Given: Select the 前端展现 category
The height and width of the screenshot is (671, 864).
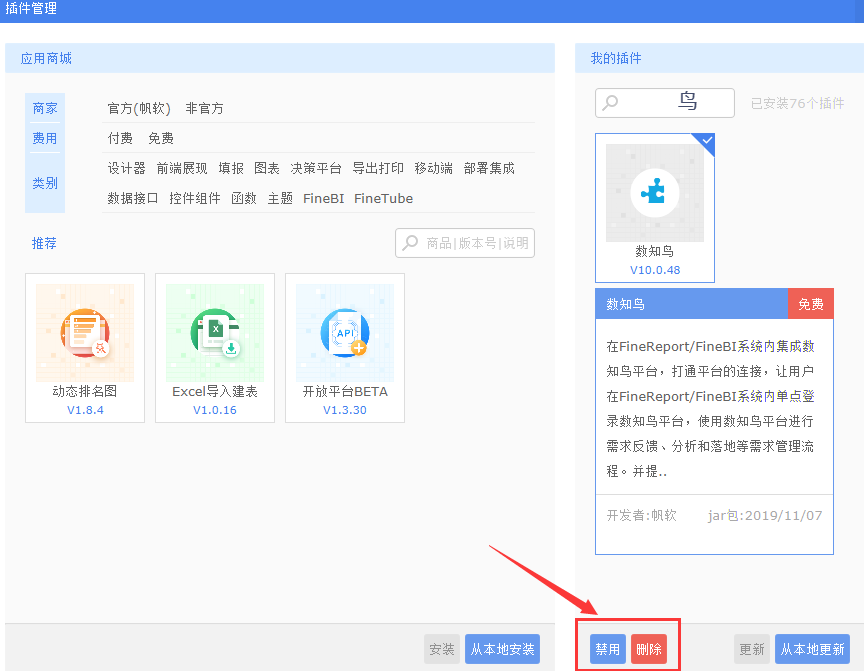Looking at the screenshot, I should [x=182, y=168].
